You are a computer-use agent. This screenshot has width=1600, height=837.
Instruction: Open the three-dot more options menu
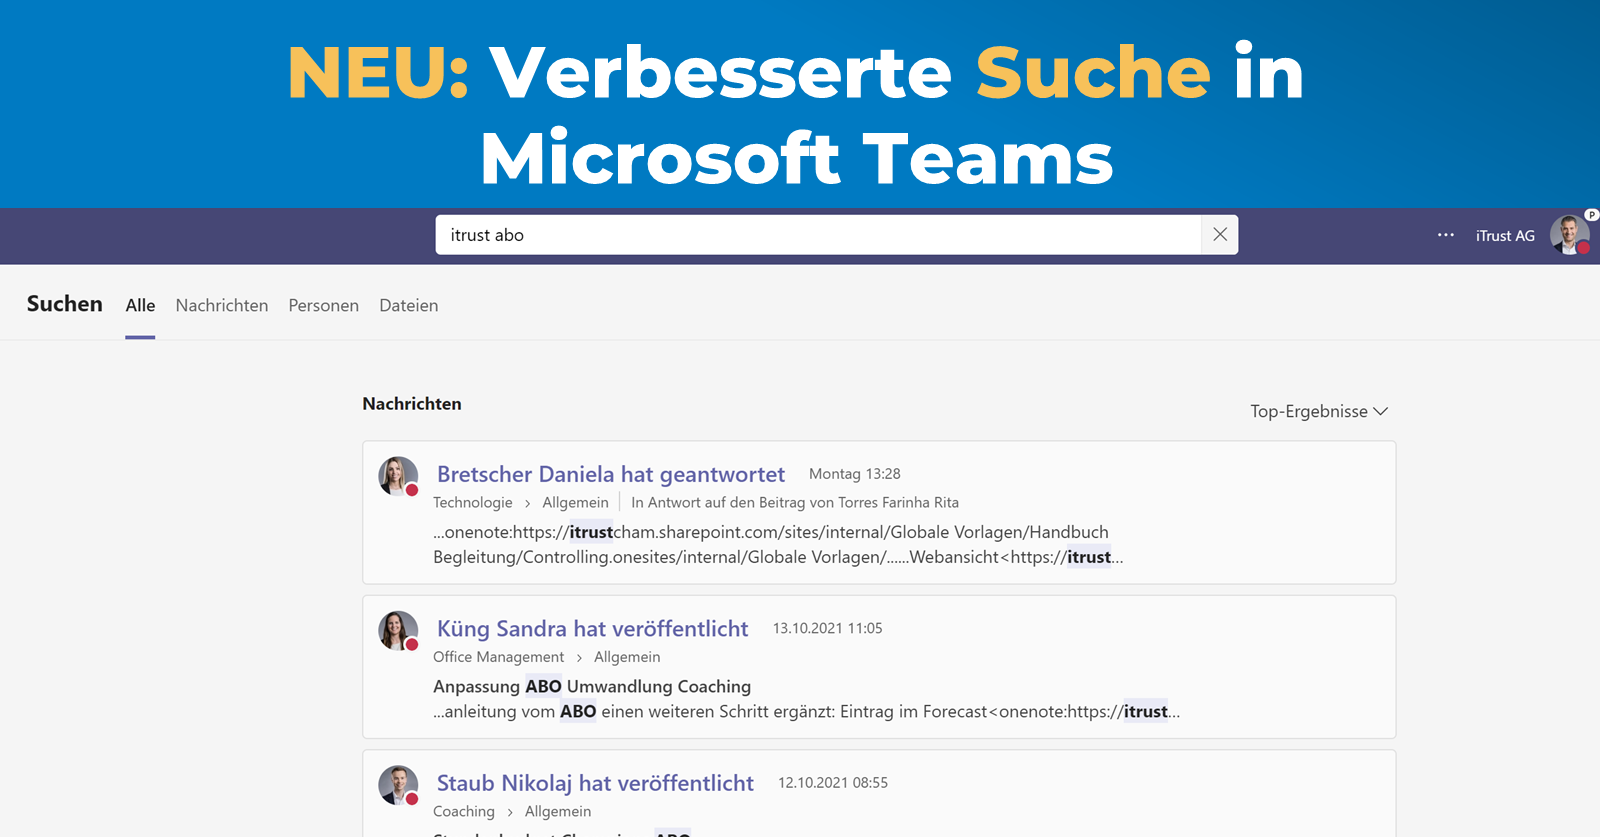(1446, 235)
